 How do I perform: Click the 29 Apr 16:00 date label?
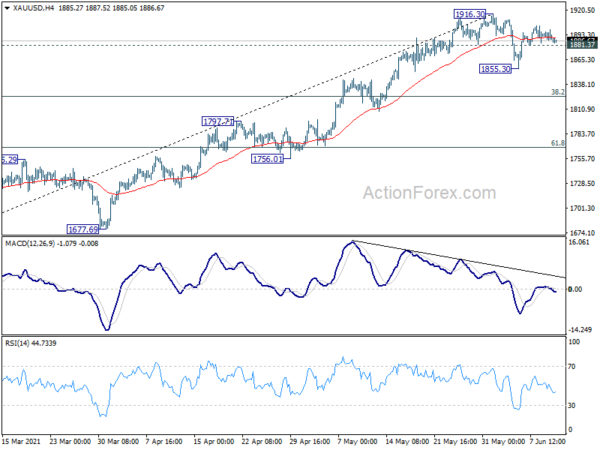(x=309, y=441)
